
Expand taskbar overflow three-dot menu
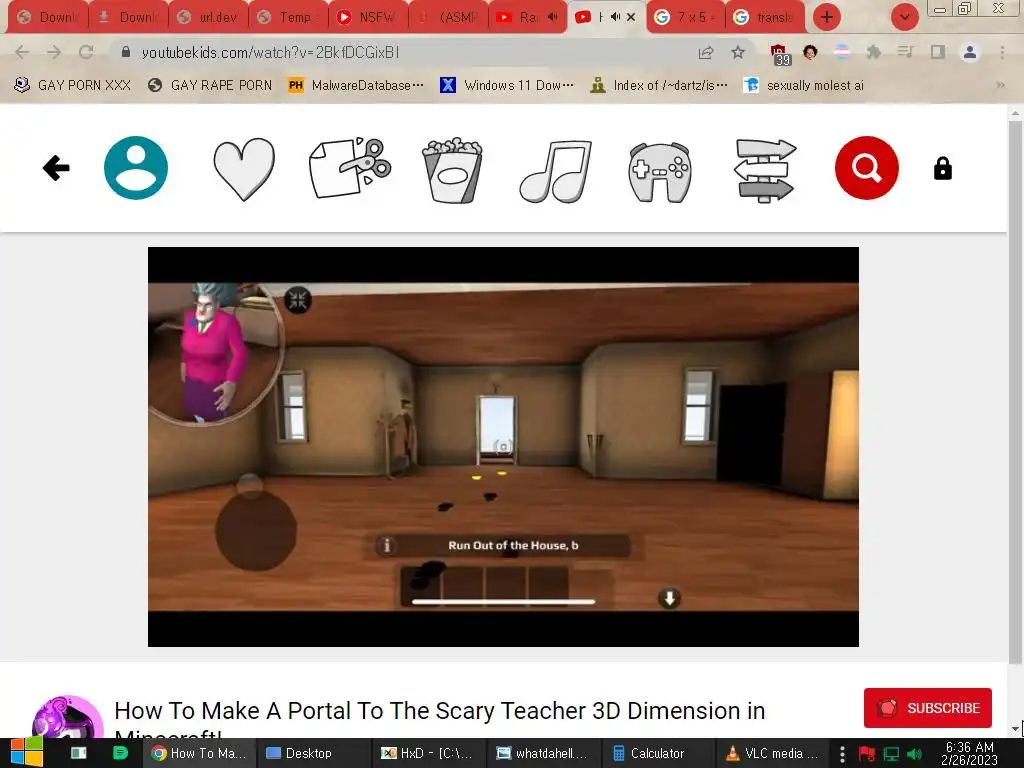[x=842, y=754]
